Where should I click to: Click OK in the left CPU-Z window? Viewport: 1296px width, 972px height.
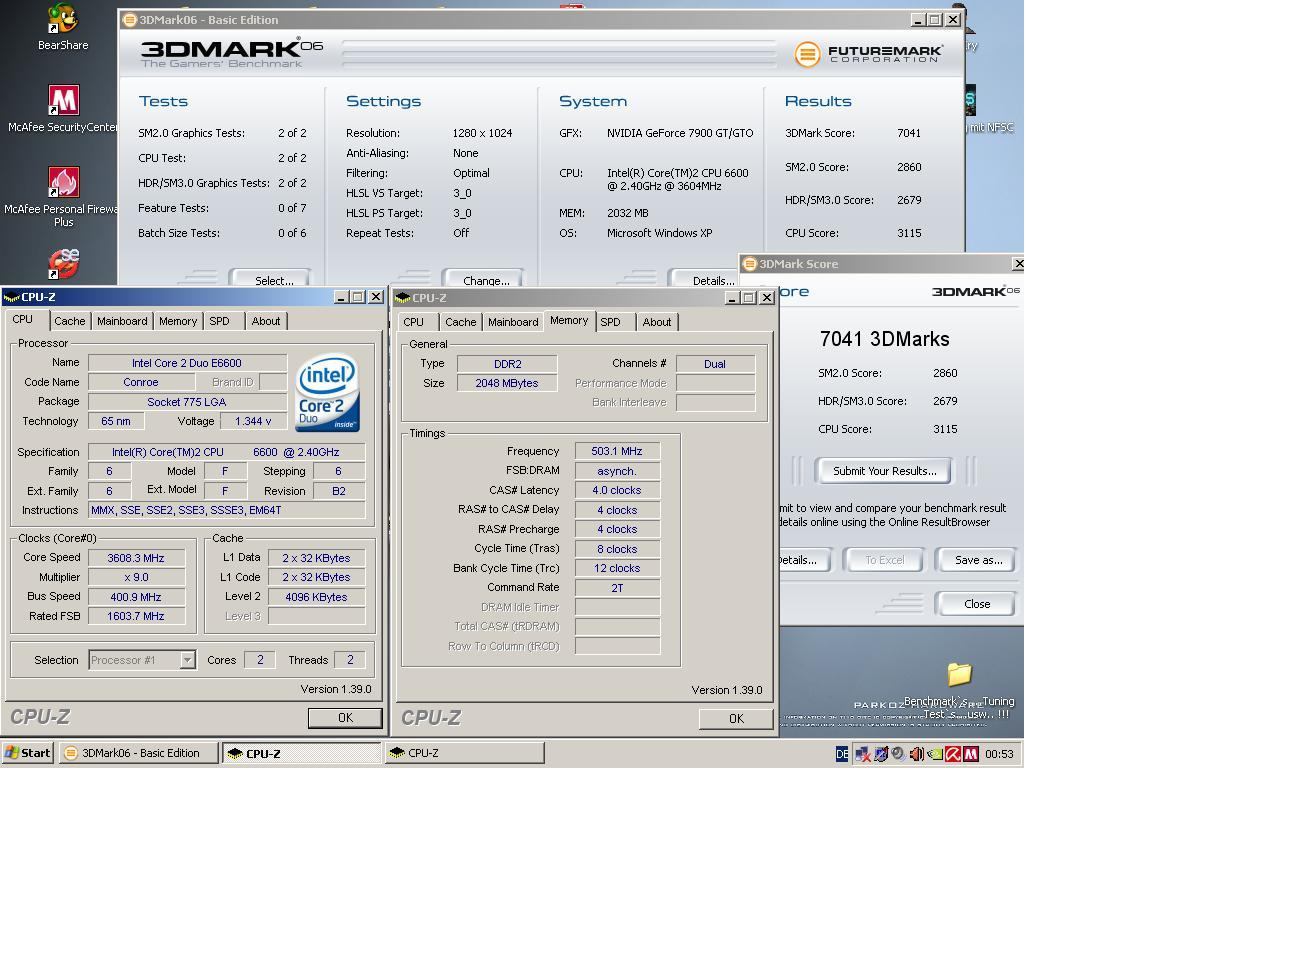click(x=345, y=718)
